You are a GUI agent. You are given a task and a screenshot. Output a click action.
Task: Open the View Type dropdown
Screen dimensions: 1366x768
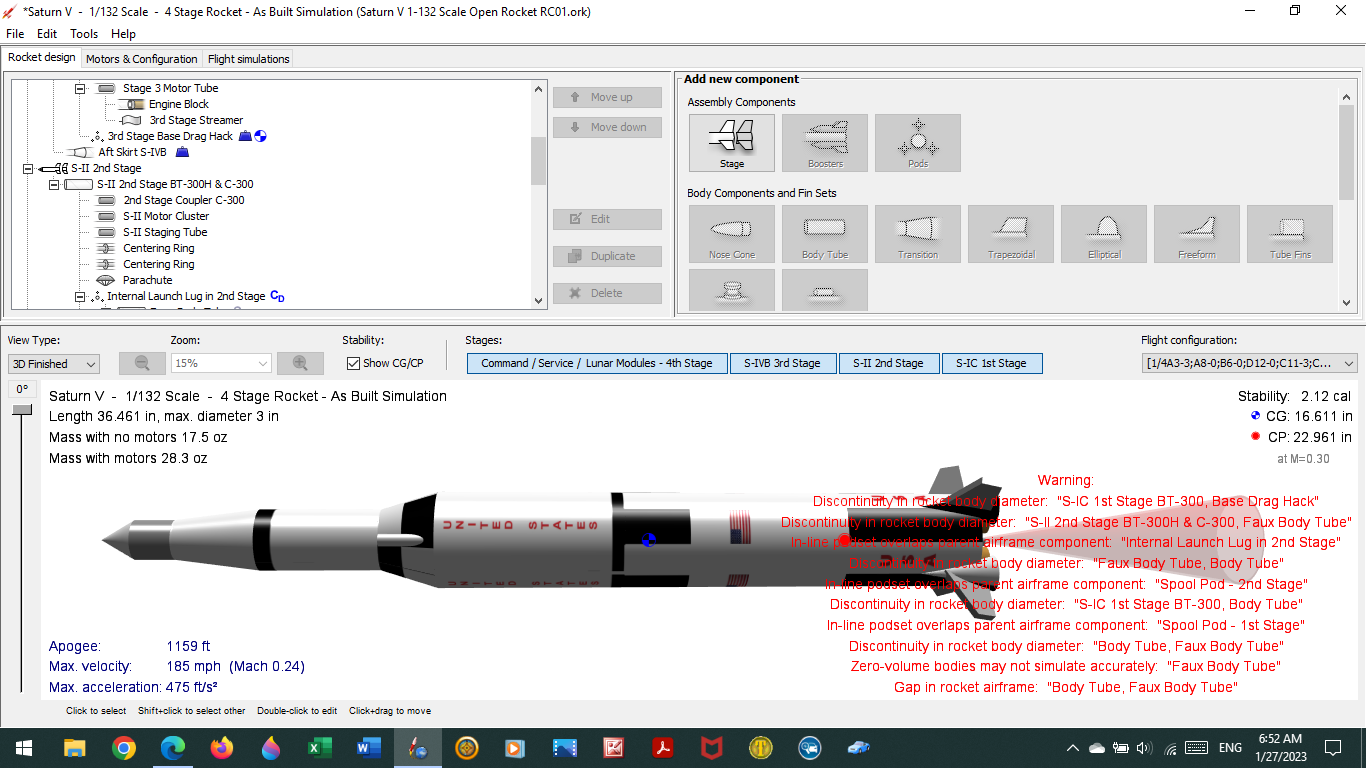53,363
